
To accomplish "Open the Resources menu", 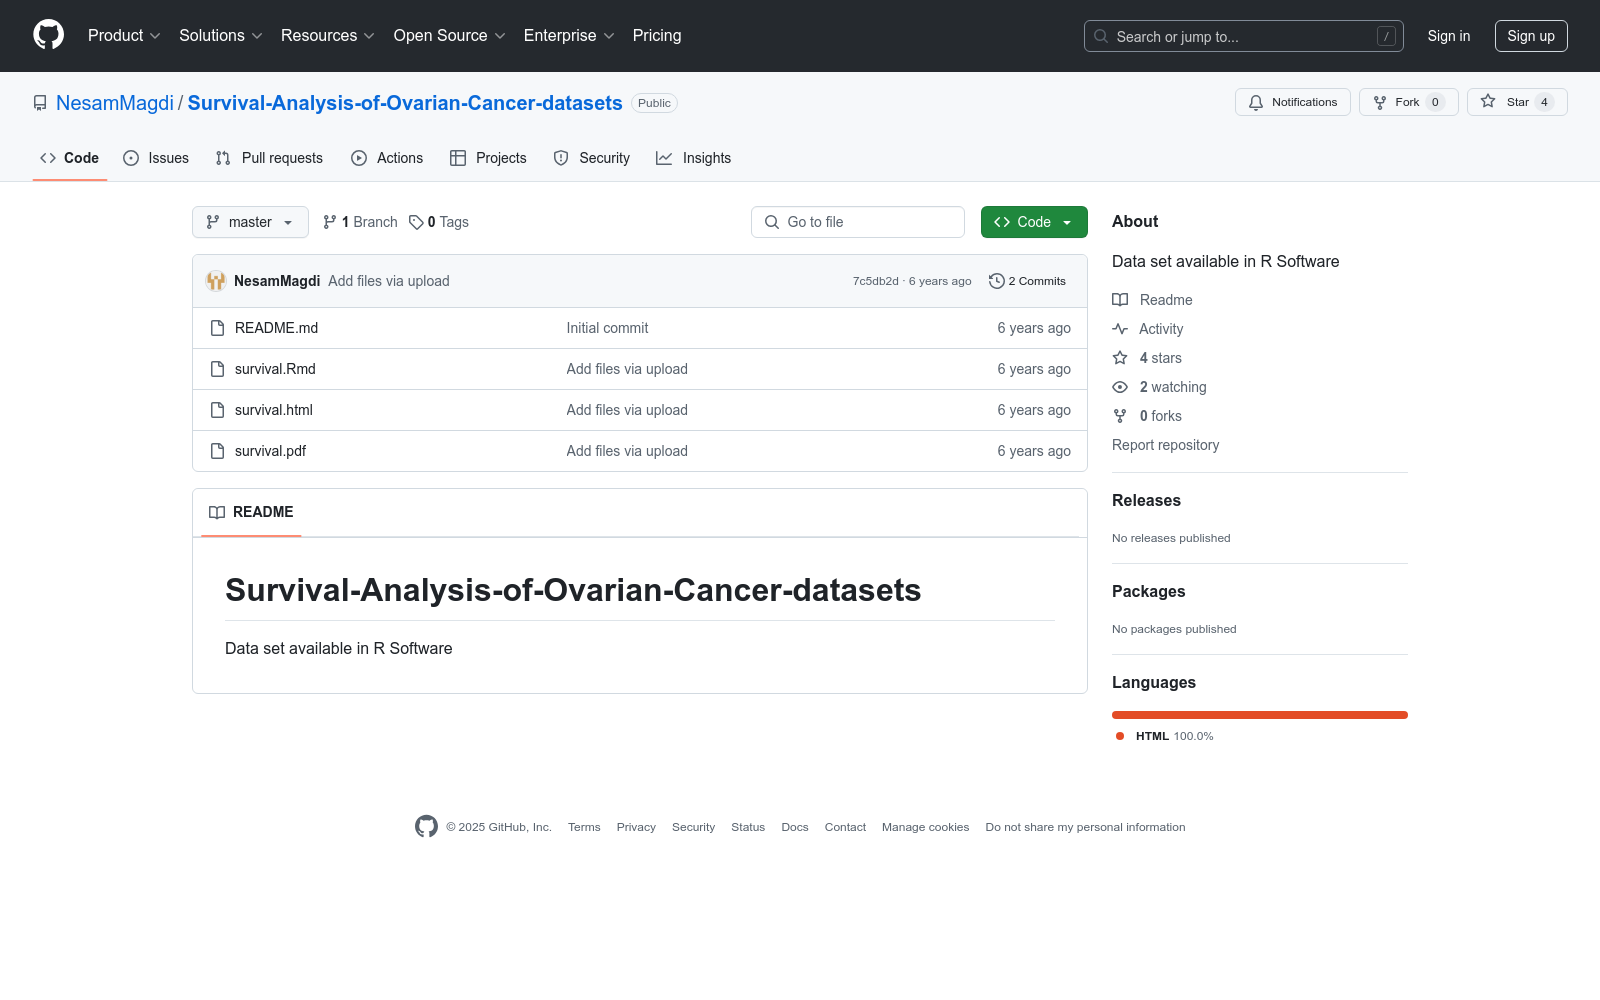I will 328,35.
